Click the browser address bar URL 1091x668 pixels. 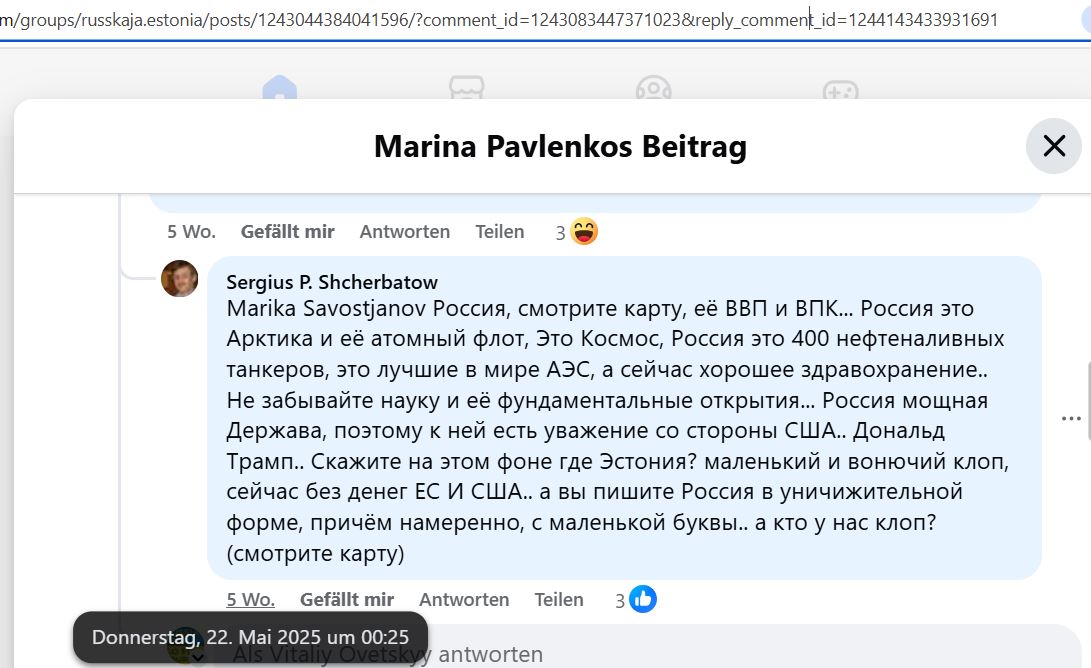tap(501, 19)
